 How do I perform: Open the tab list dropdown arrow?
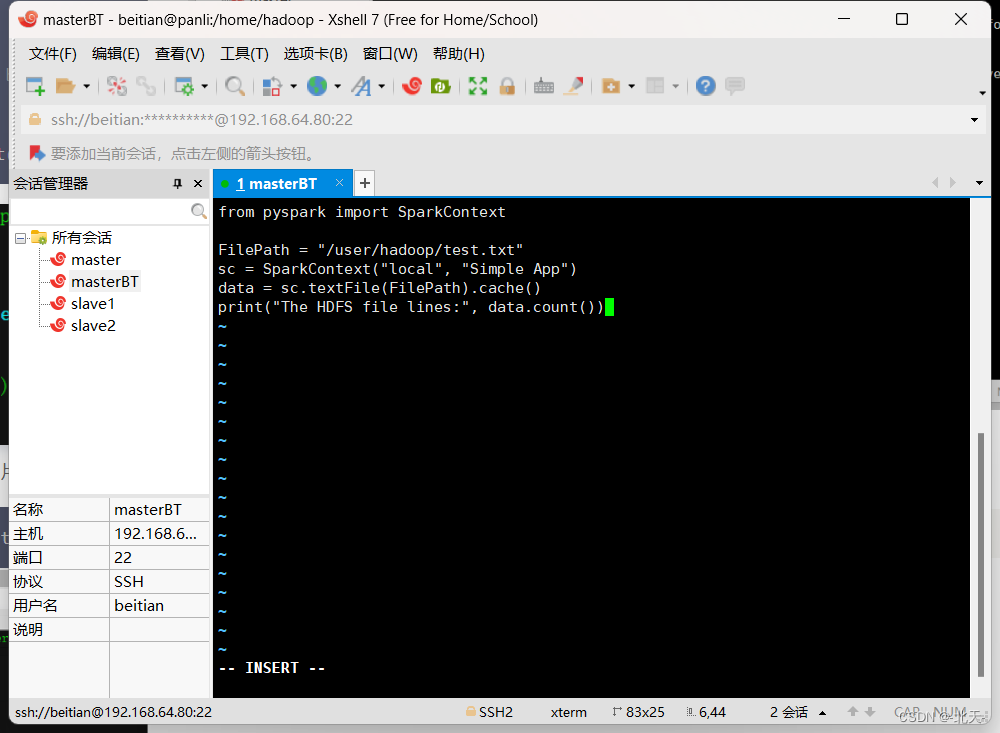979,183
